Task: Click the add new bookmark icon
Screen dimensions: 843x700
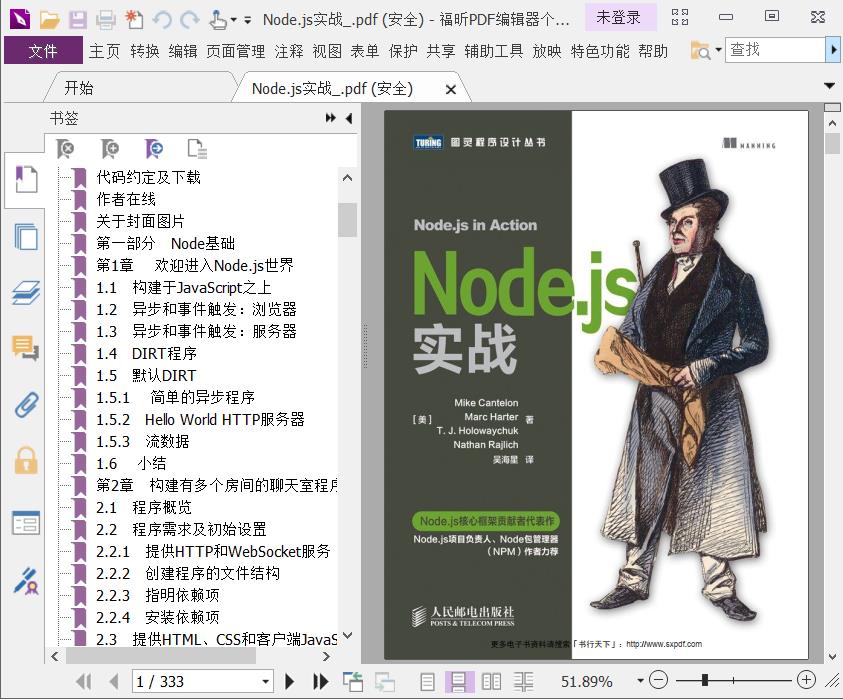Action: point(110,148)
